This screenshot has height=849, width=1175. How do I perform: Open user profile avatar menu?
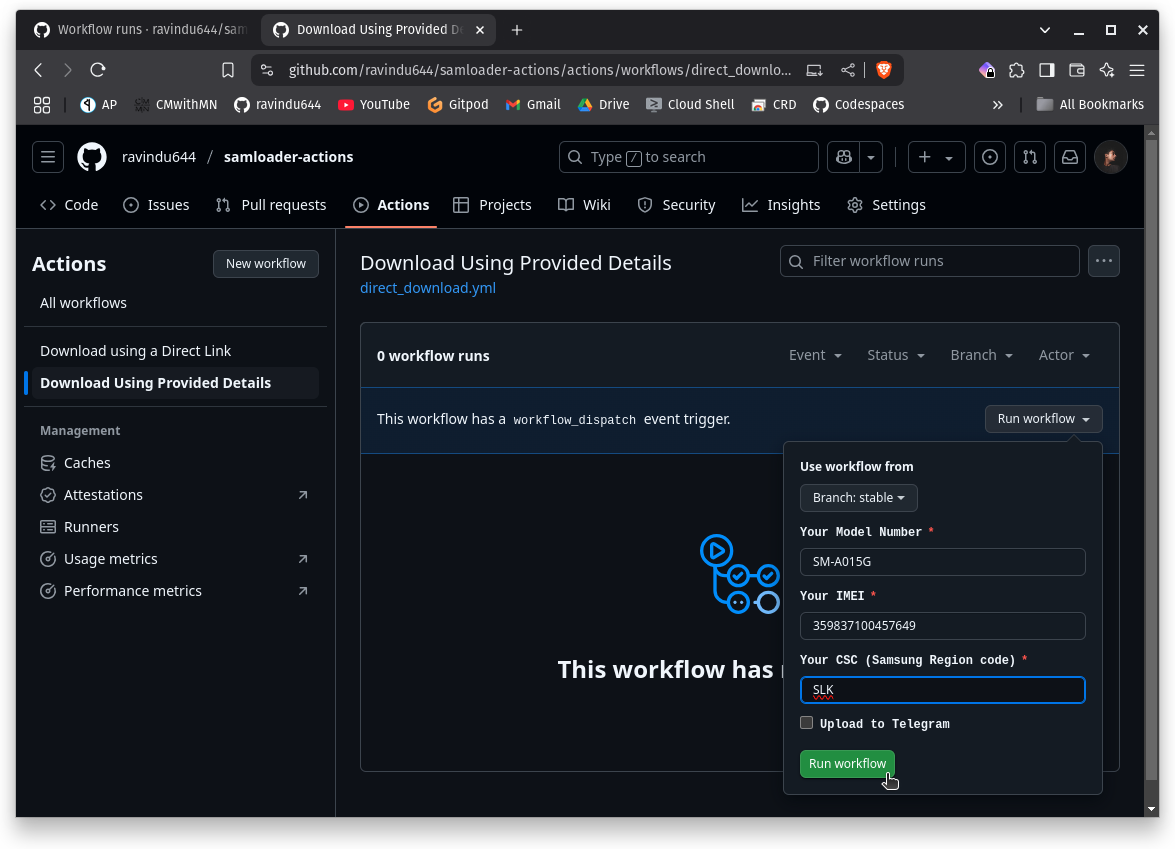pyautogui.click(x=1111, y=157)
